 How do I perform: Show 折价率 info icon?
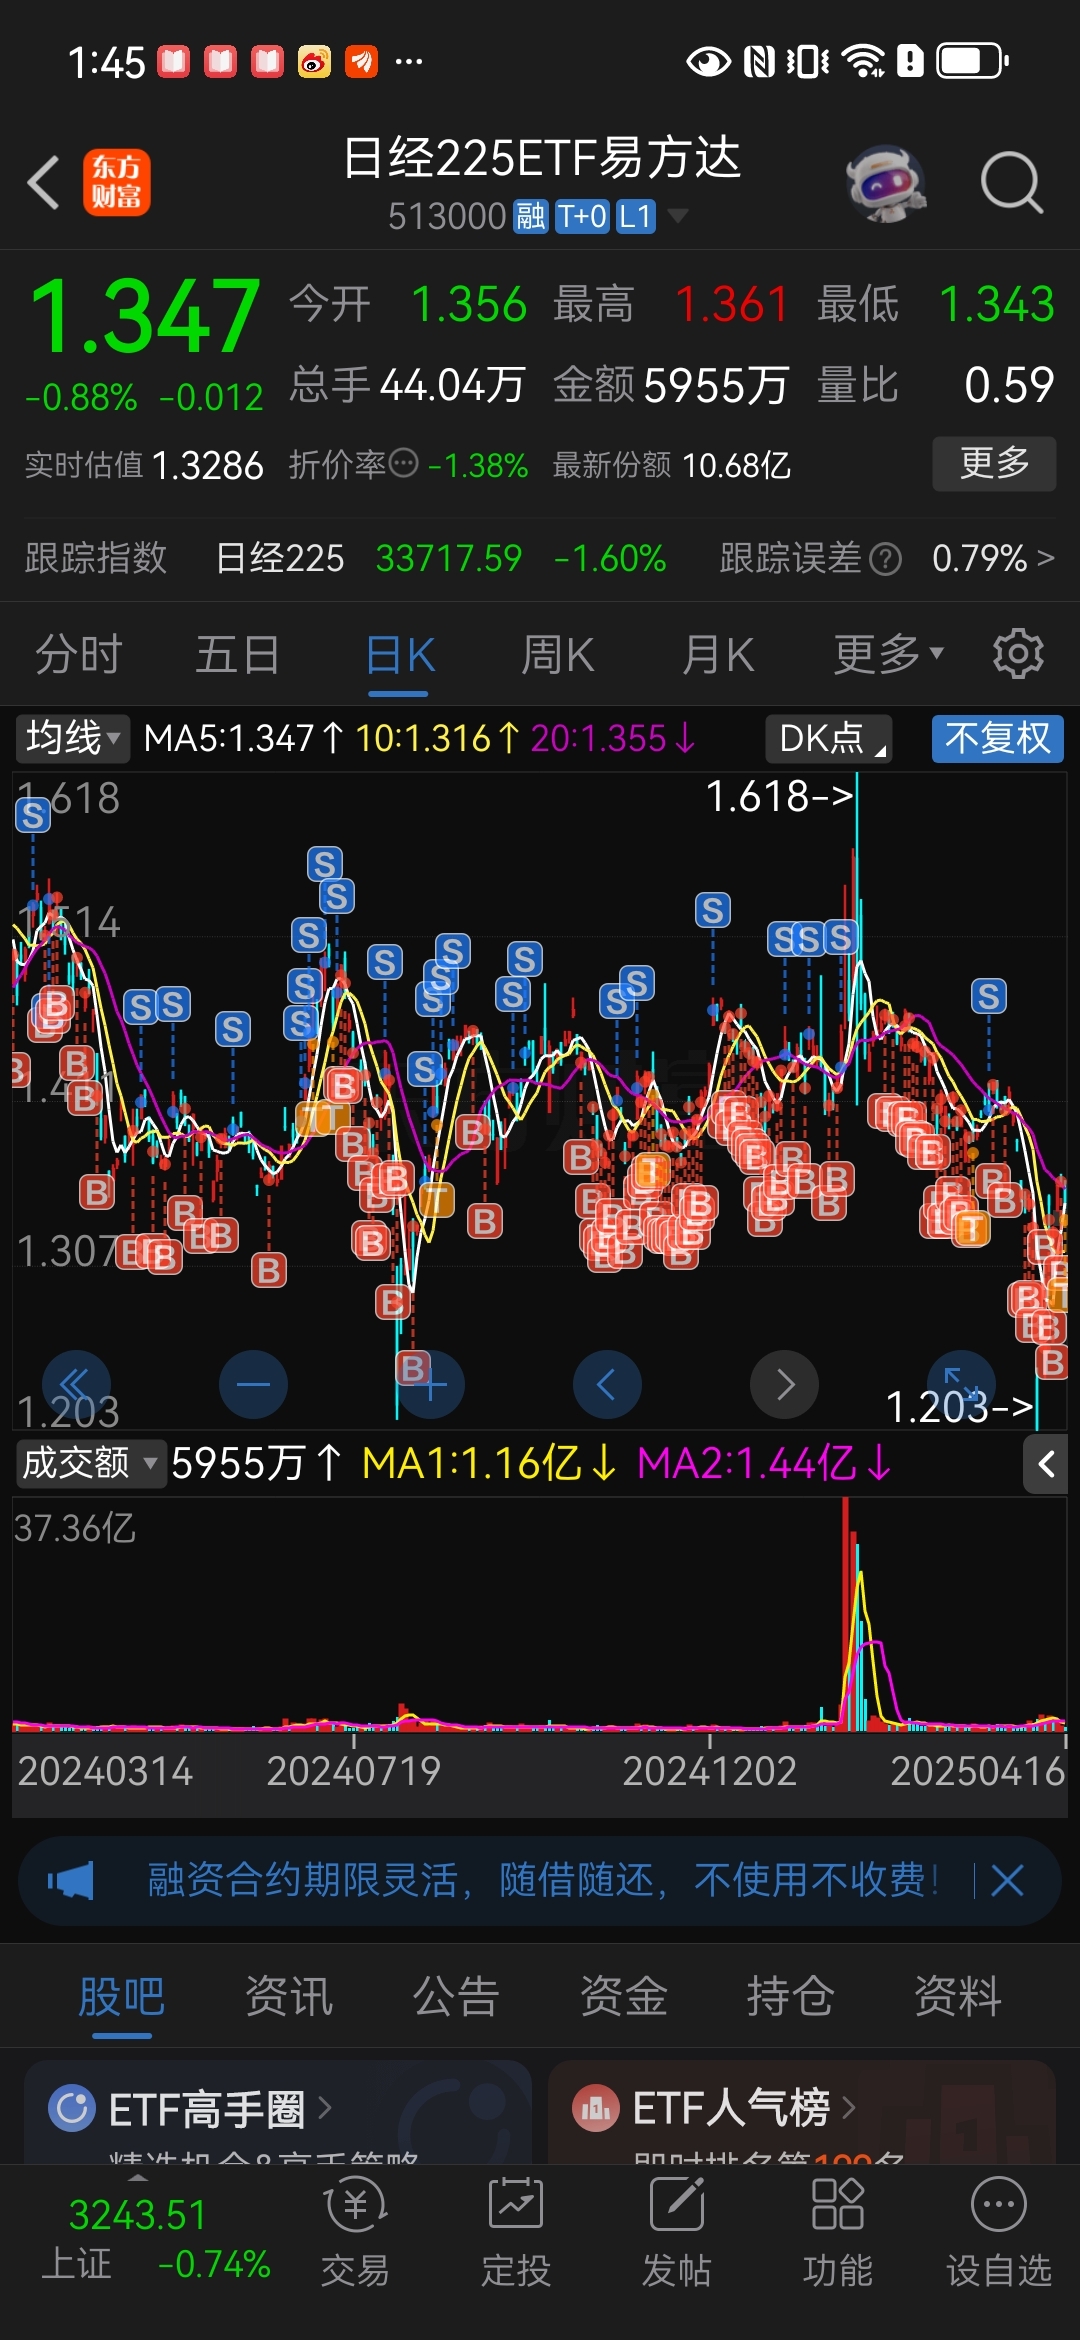point(403,463)
